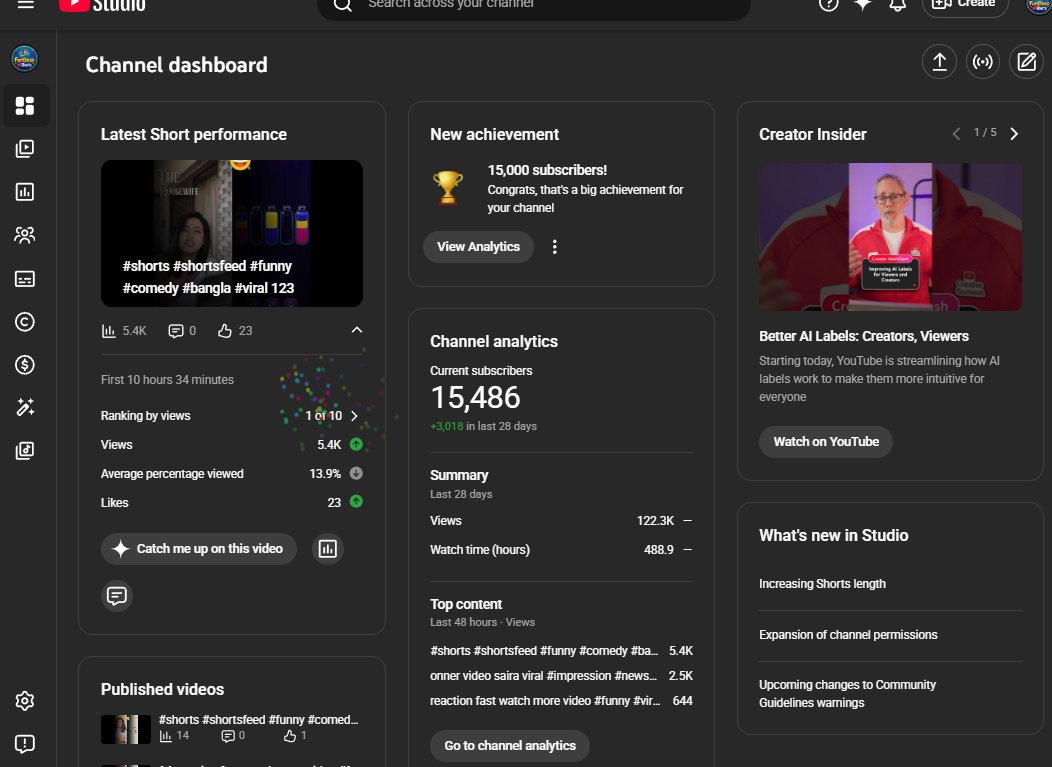Viewport: 1052px width, 767px height.
Task: Open Customization magic wand sidebar item
Action: 25,407
